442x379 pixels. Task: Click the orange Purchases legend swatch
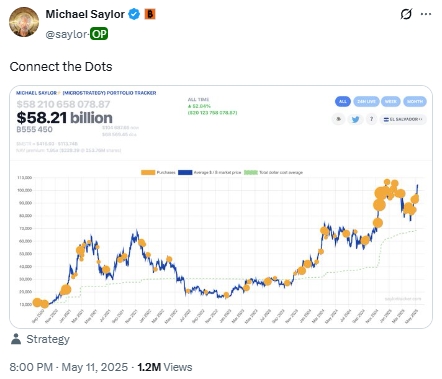point(148,172)
